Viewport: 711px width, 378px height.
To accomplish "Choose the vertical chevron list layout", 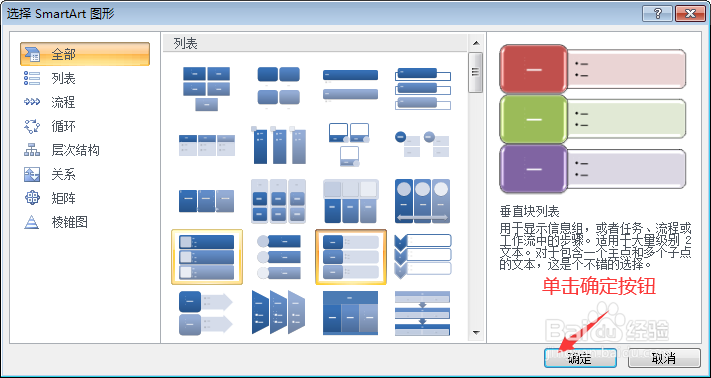I will [423, 257].
